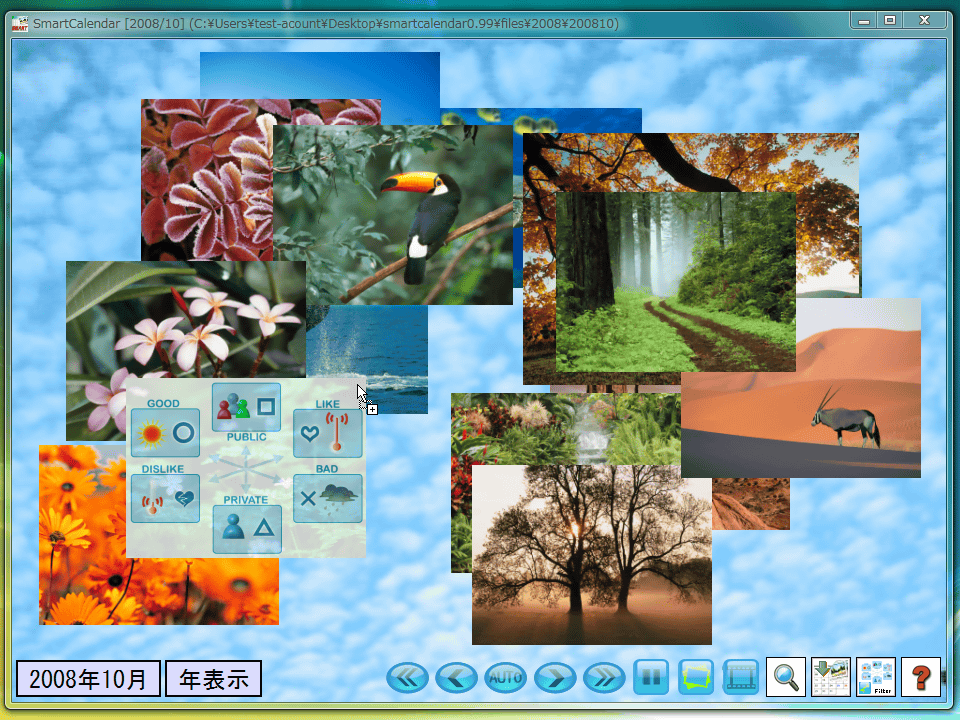Select the green forest path photo
960x720 pixels.
tap(676, 282)
